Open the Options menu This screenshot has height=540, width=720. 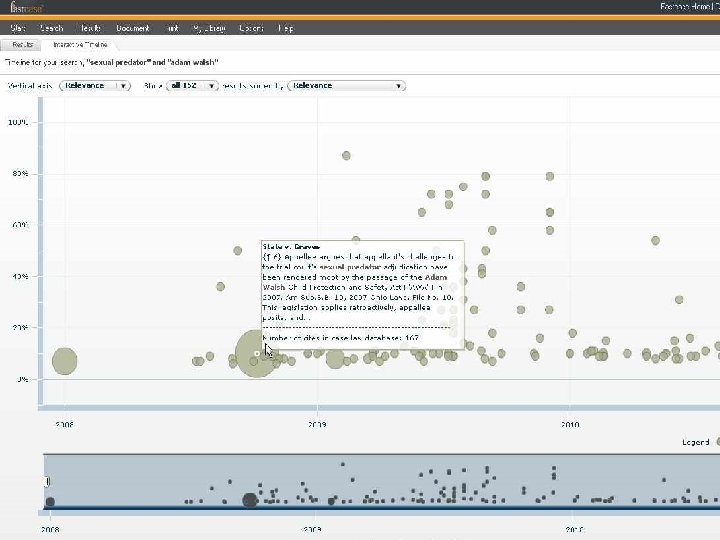(251, 28)
